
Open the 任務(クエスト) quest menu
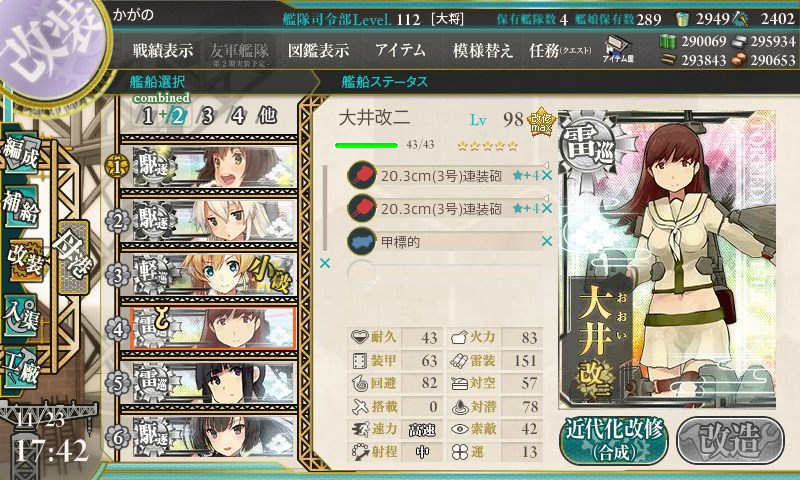pyautogui.click(x=560, y=50)
